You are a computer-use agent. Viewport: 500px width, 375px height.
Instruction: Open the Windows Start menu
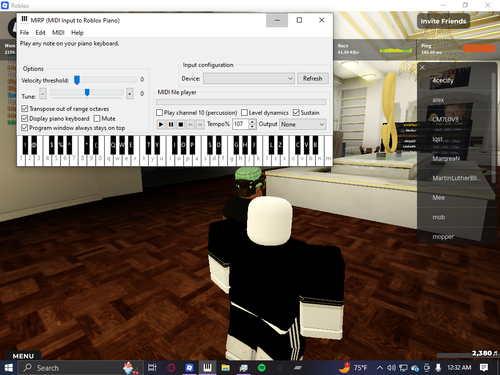pos(8,368)
